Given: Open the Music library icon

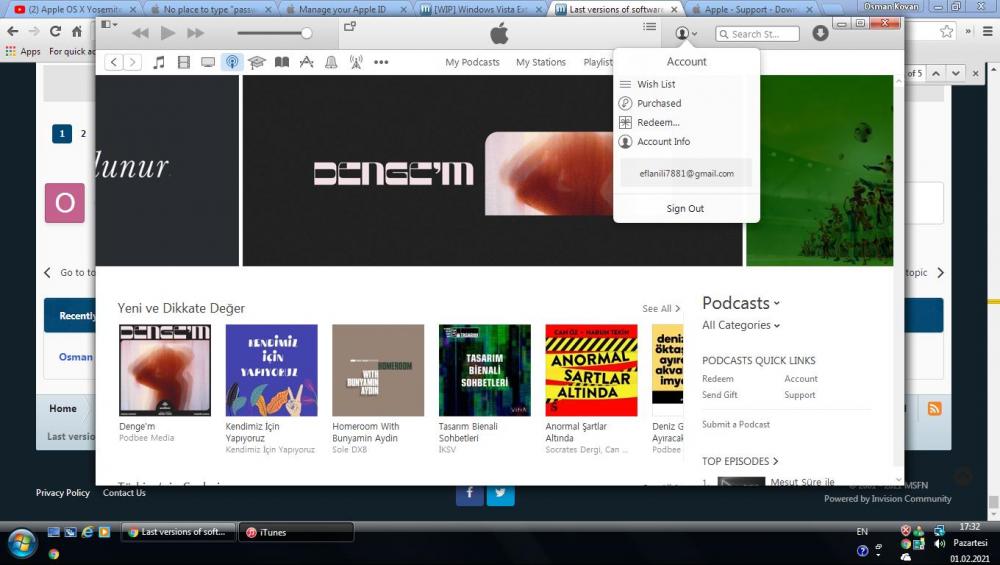Looking at the screenshot, I should pyautogui.click(x=158, y=62).
